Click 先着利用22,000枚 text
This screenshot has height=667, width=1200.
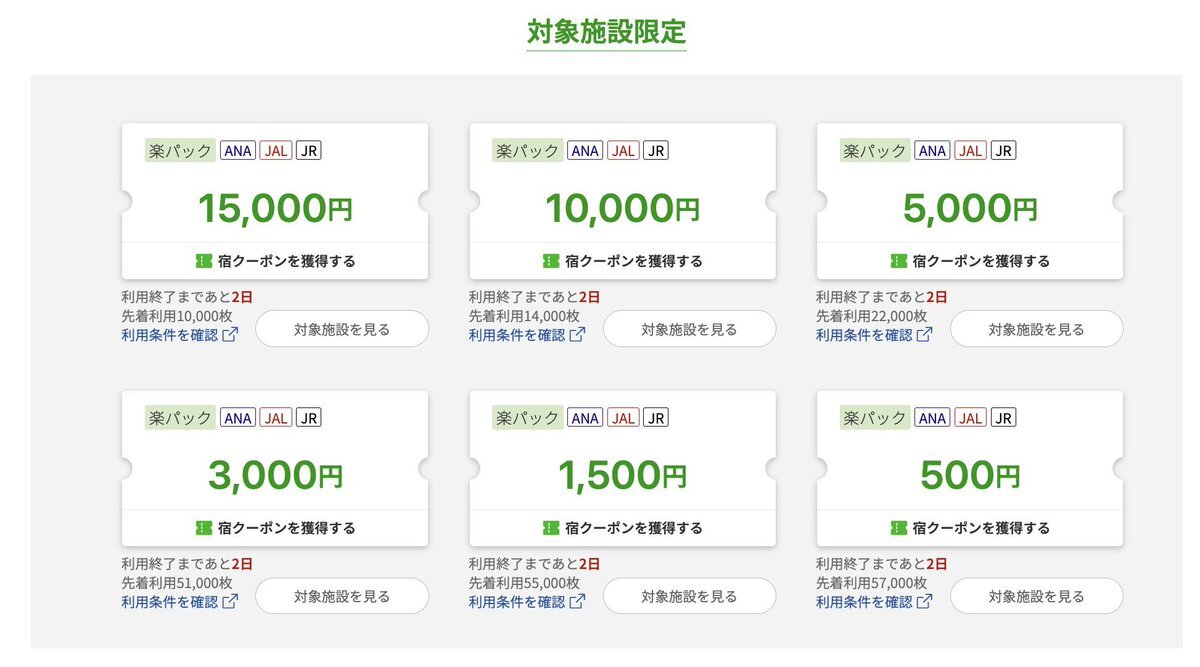click(x=872, y=316)
